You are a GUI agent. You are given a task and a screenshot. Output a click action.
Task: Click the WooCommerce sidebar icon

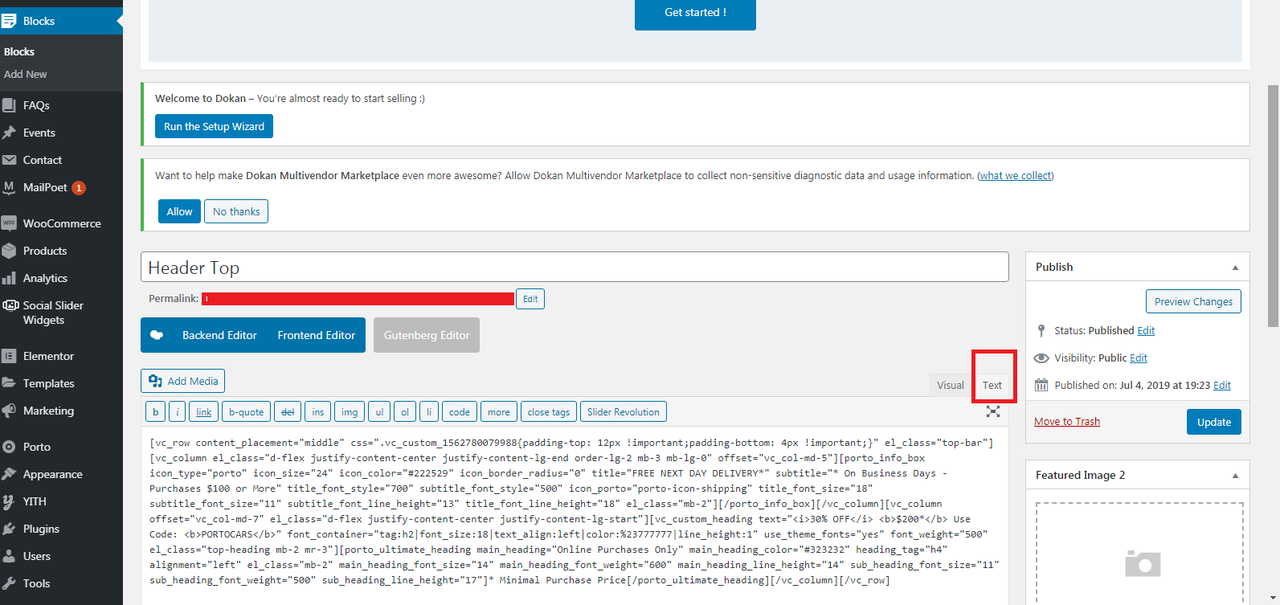[9, 223]
